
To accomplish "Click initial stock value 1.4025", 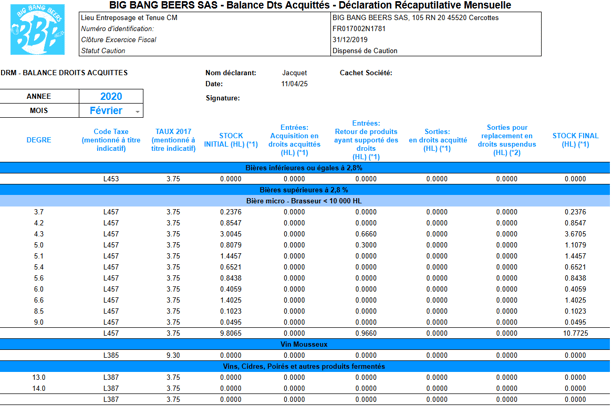I will pyautogui.click(x=231, y=300).
